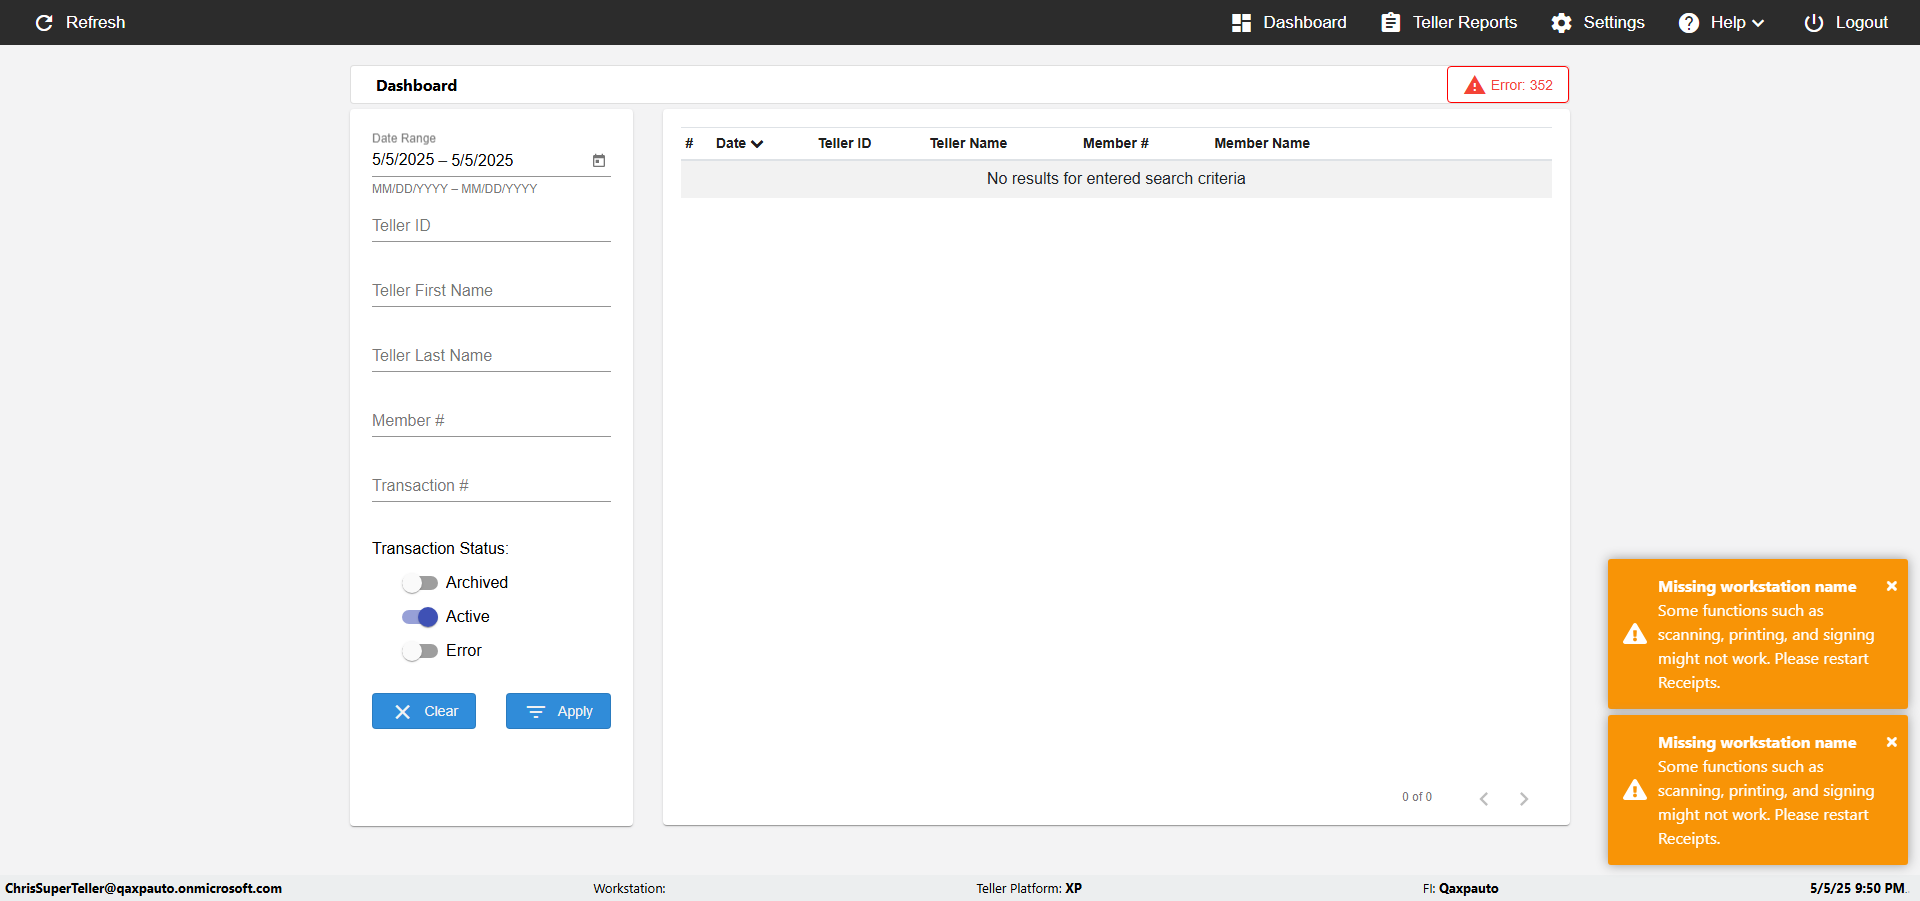Open the Error: 352 alert button
The height and width of the screenshot is (901, 1920).
click(x=1508, y=85)
